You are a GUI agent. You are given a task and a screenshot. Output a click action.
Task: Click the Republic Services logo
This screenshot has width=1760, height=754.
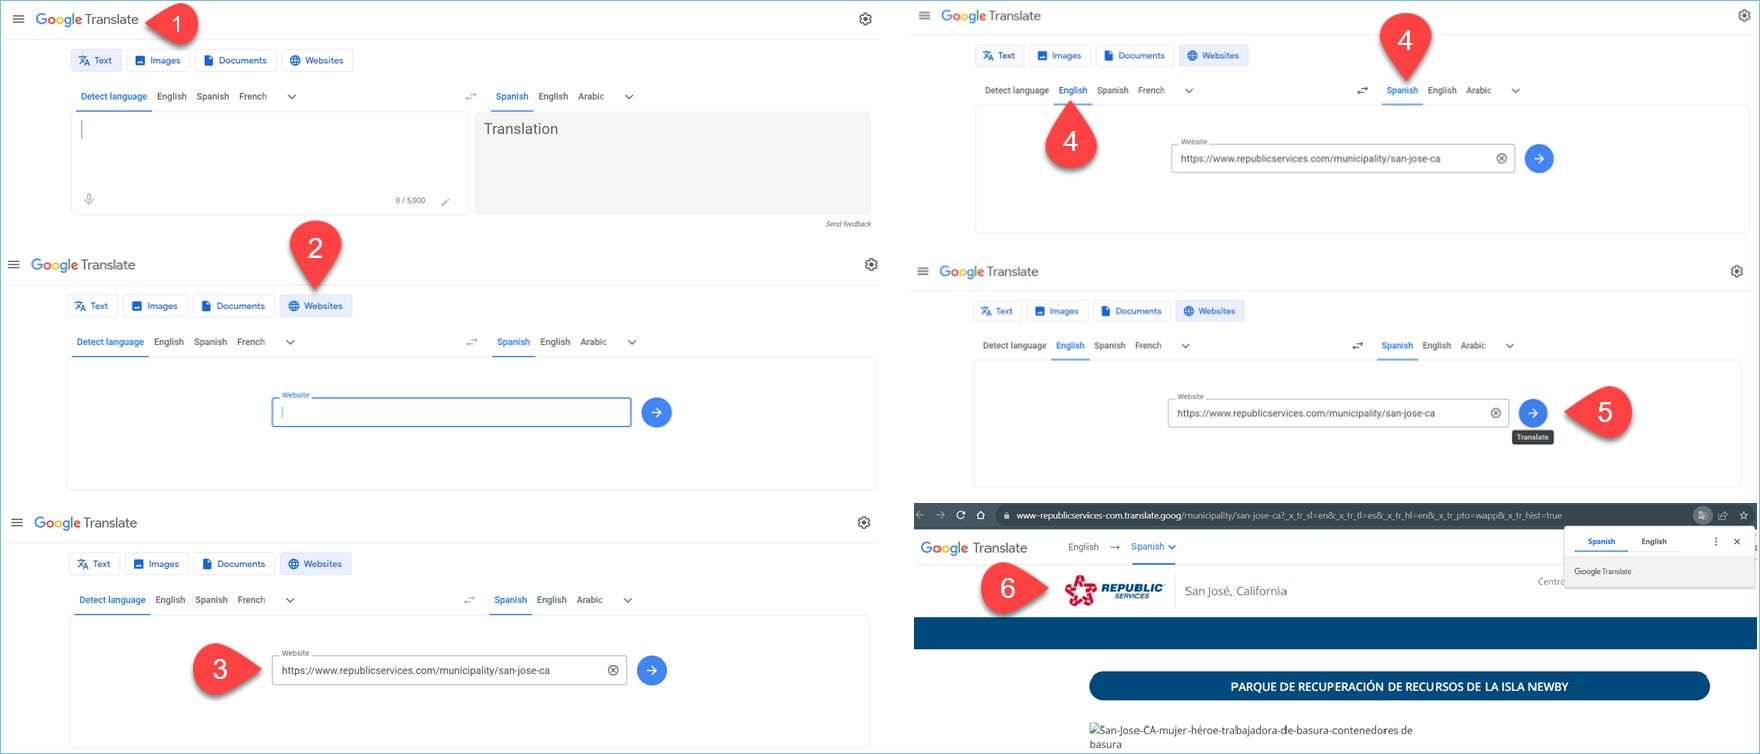point(1114,591)
